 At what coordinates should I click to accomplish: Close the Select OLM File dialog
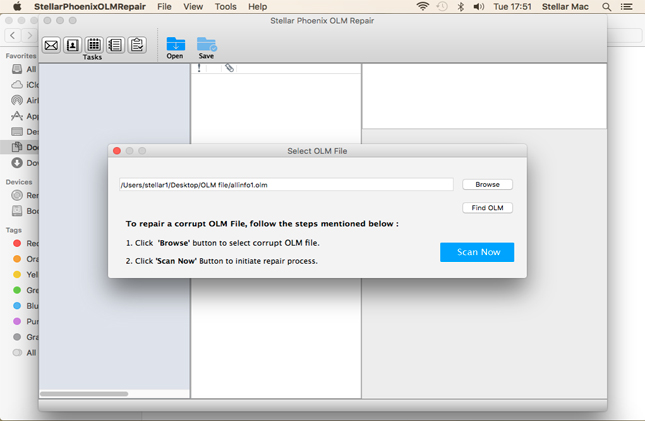117,151
